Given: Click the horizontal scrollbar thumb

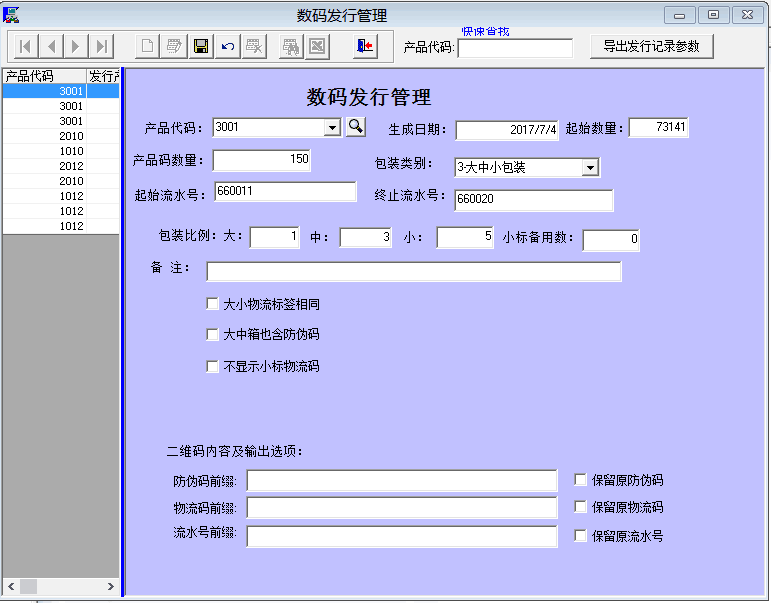Looking at the screenshot, I should (x=28, y=586).
